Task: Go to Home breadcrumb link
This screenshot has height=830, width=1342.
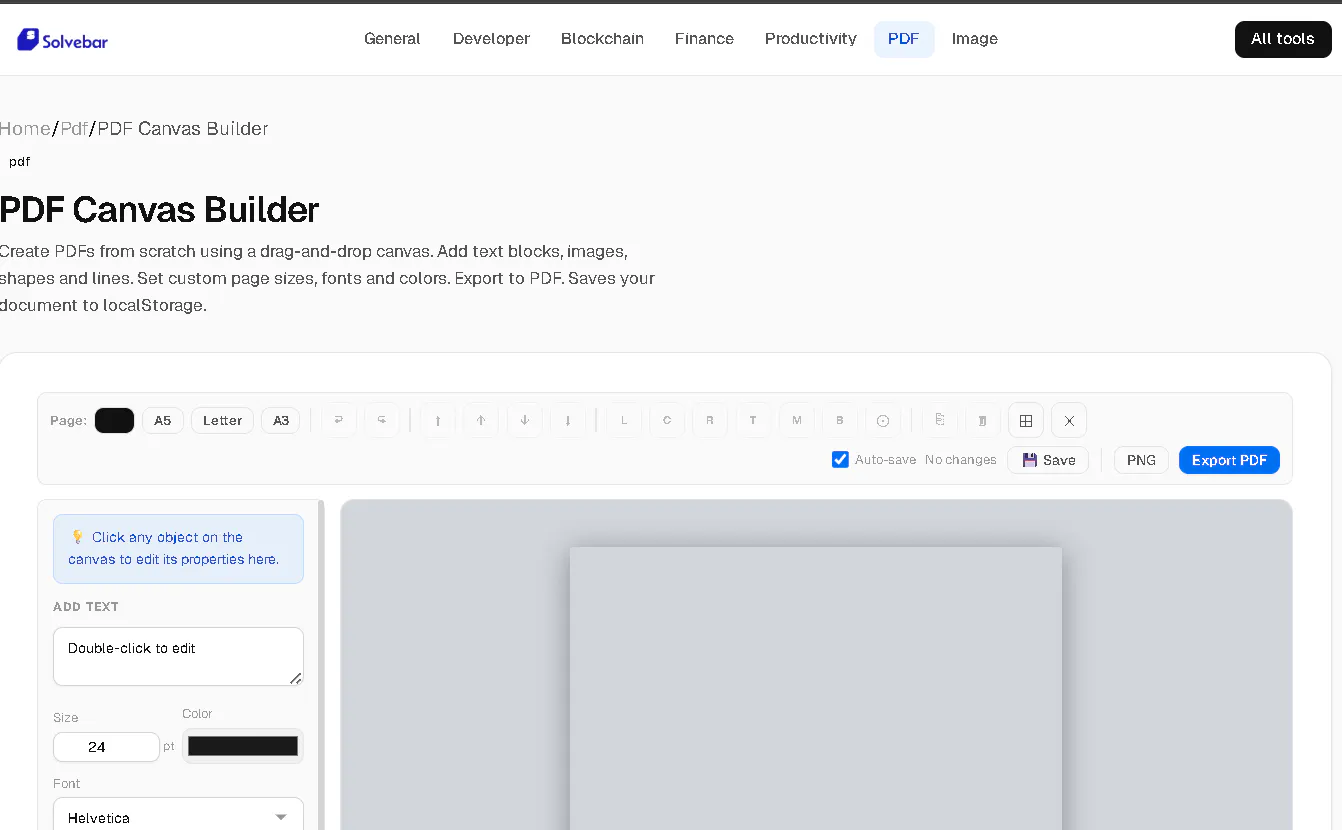Action: [25, 128]
